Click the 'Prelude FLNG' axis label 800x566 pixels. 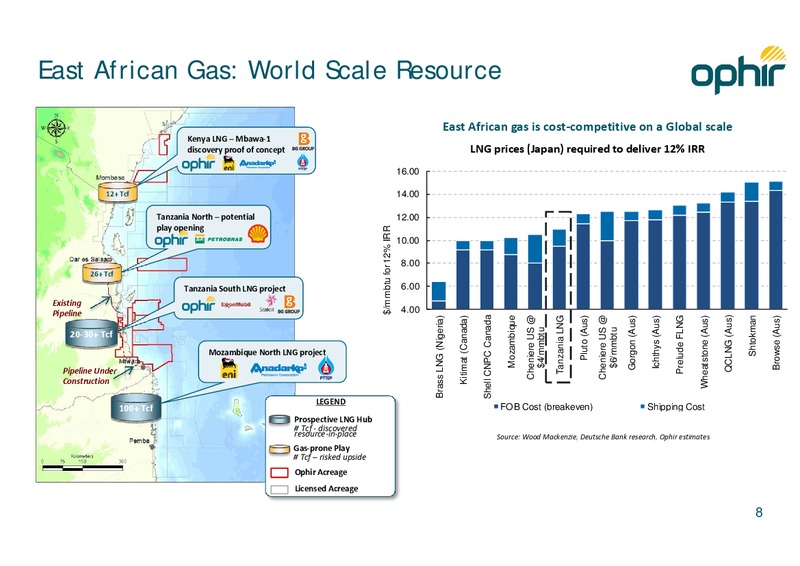680,344
